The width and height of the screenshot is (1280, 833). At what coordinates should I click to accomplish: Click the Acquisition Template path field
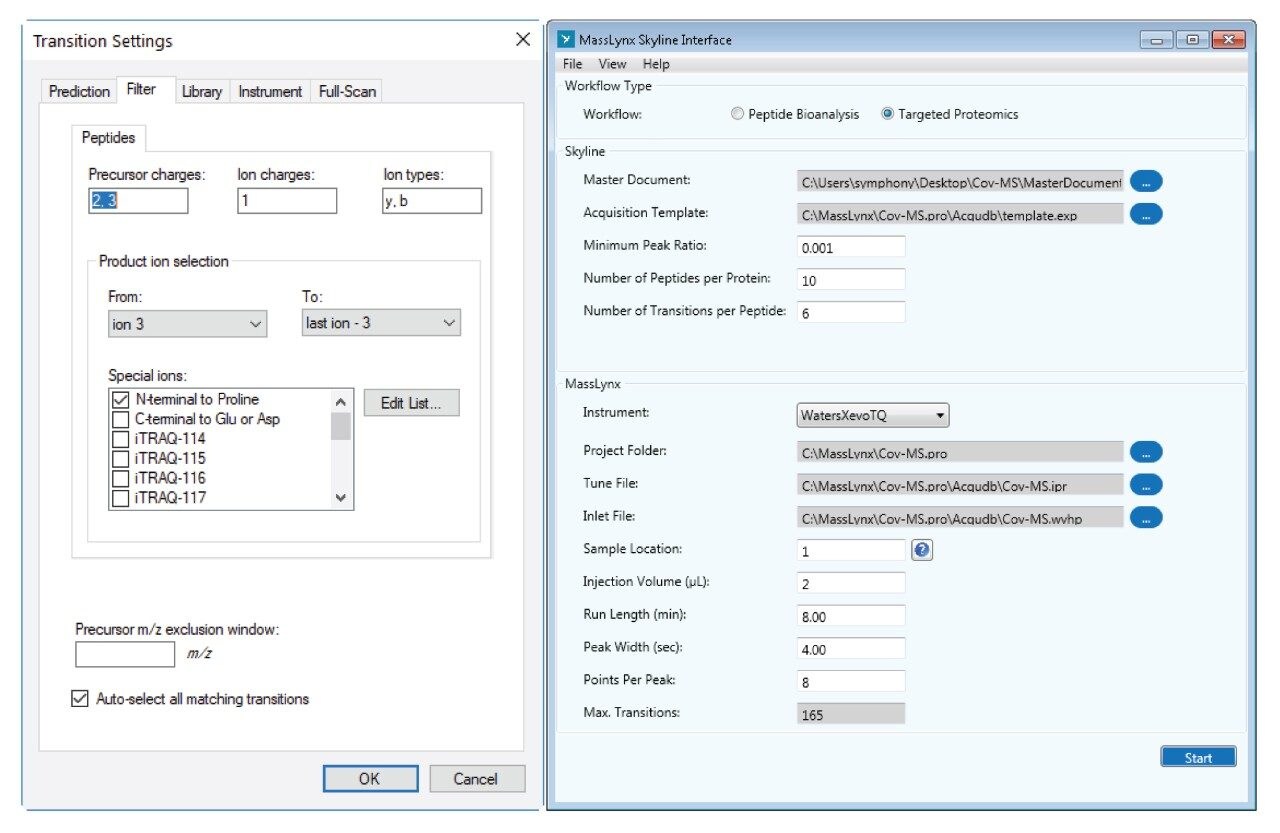click(960, 214)
